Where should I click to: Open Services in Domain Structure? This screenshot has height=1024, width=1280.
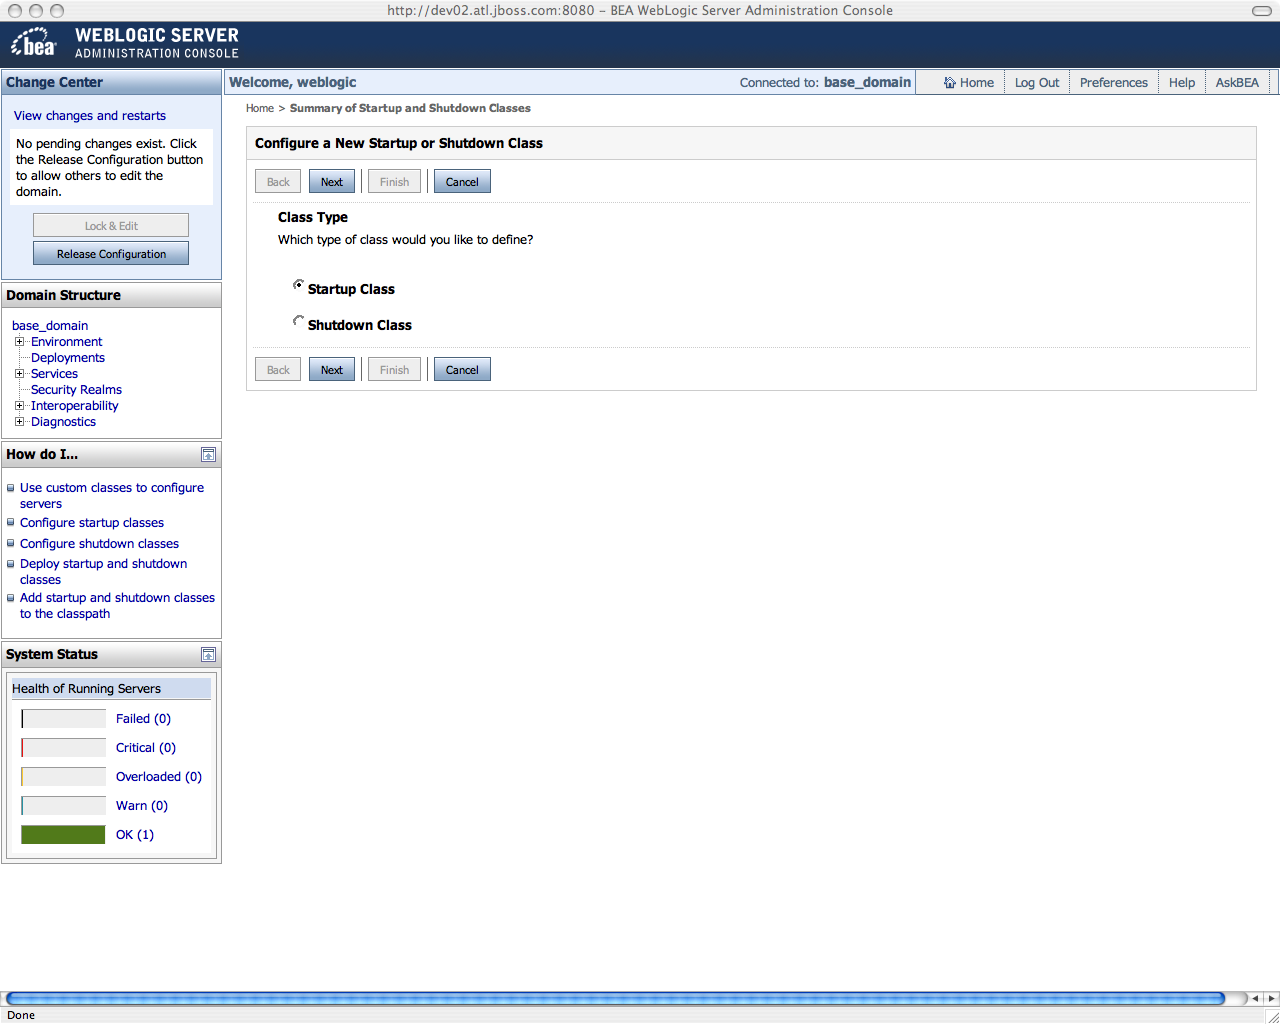pyautogui.click(x=54, y=374)
